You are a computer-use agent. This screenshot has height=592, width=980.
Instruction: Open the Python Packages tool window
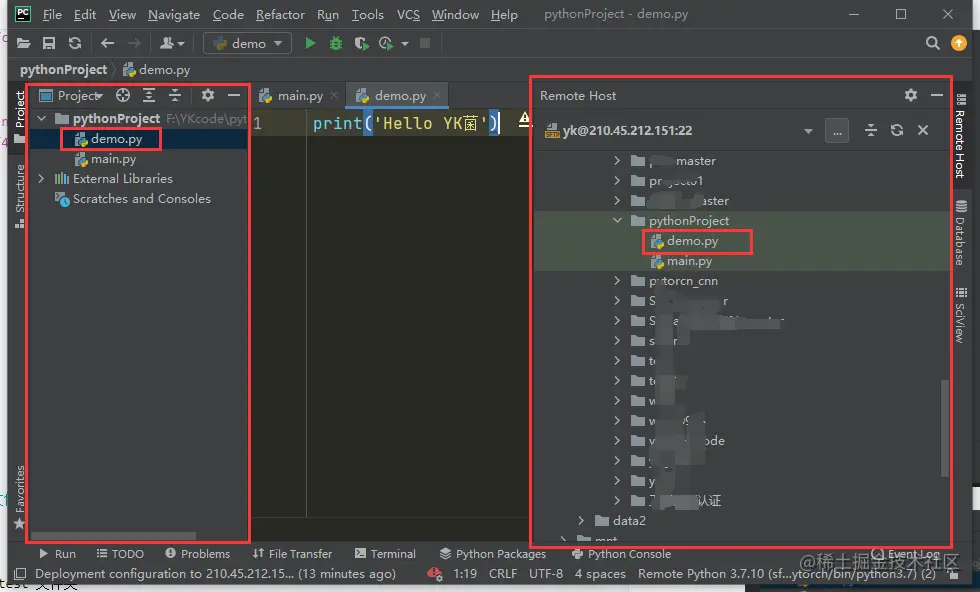(x=492, y=554)
